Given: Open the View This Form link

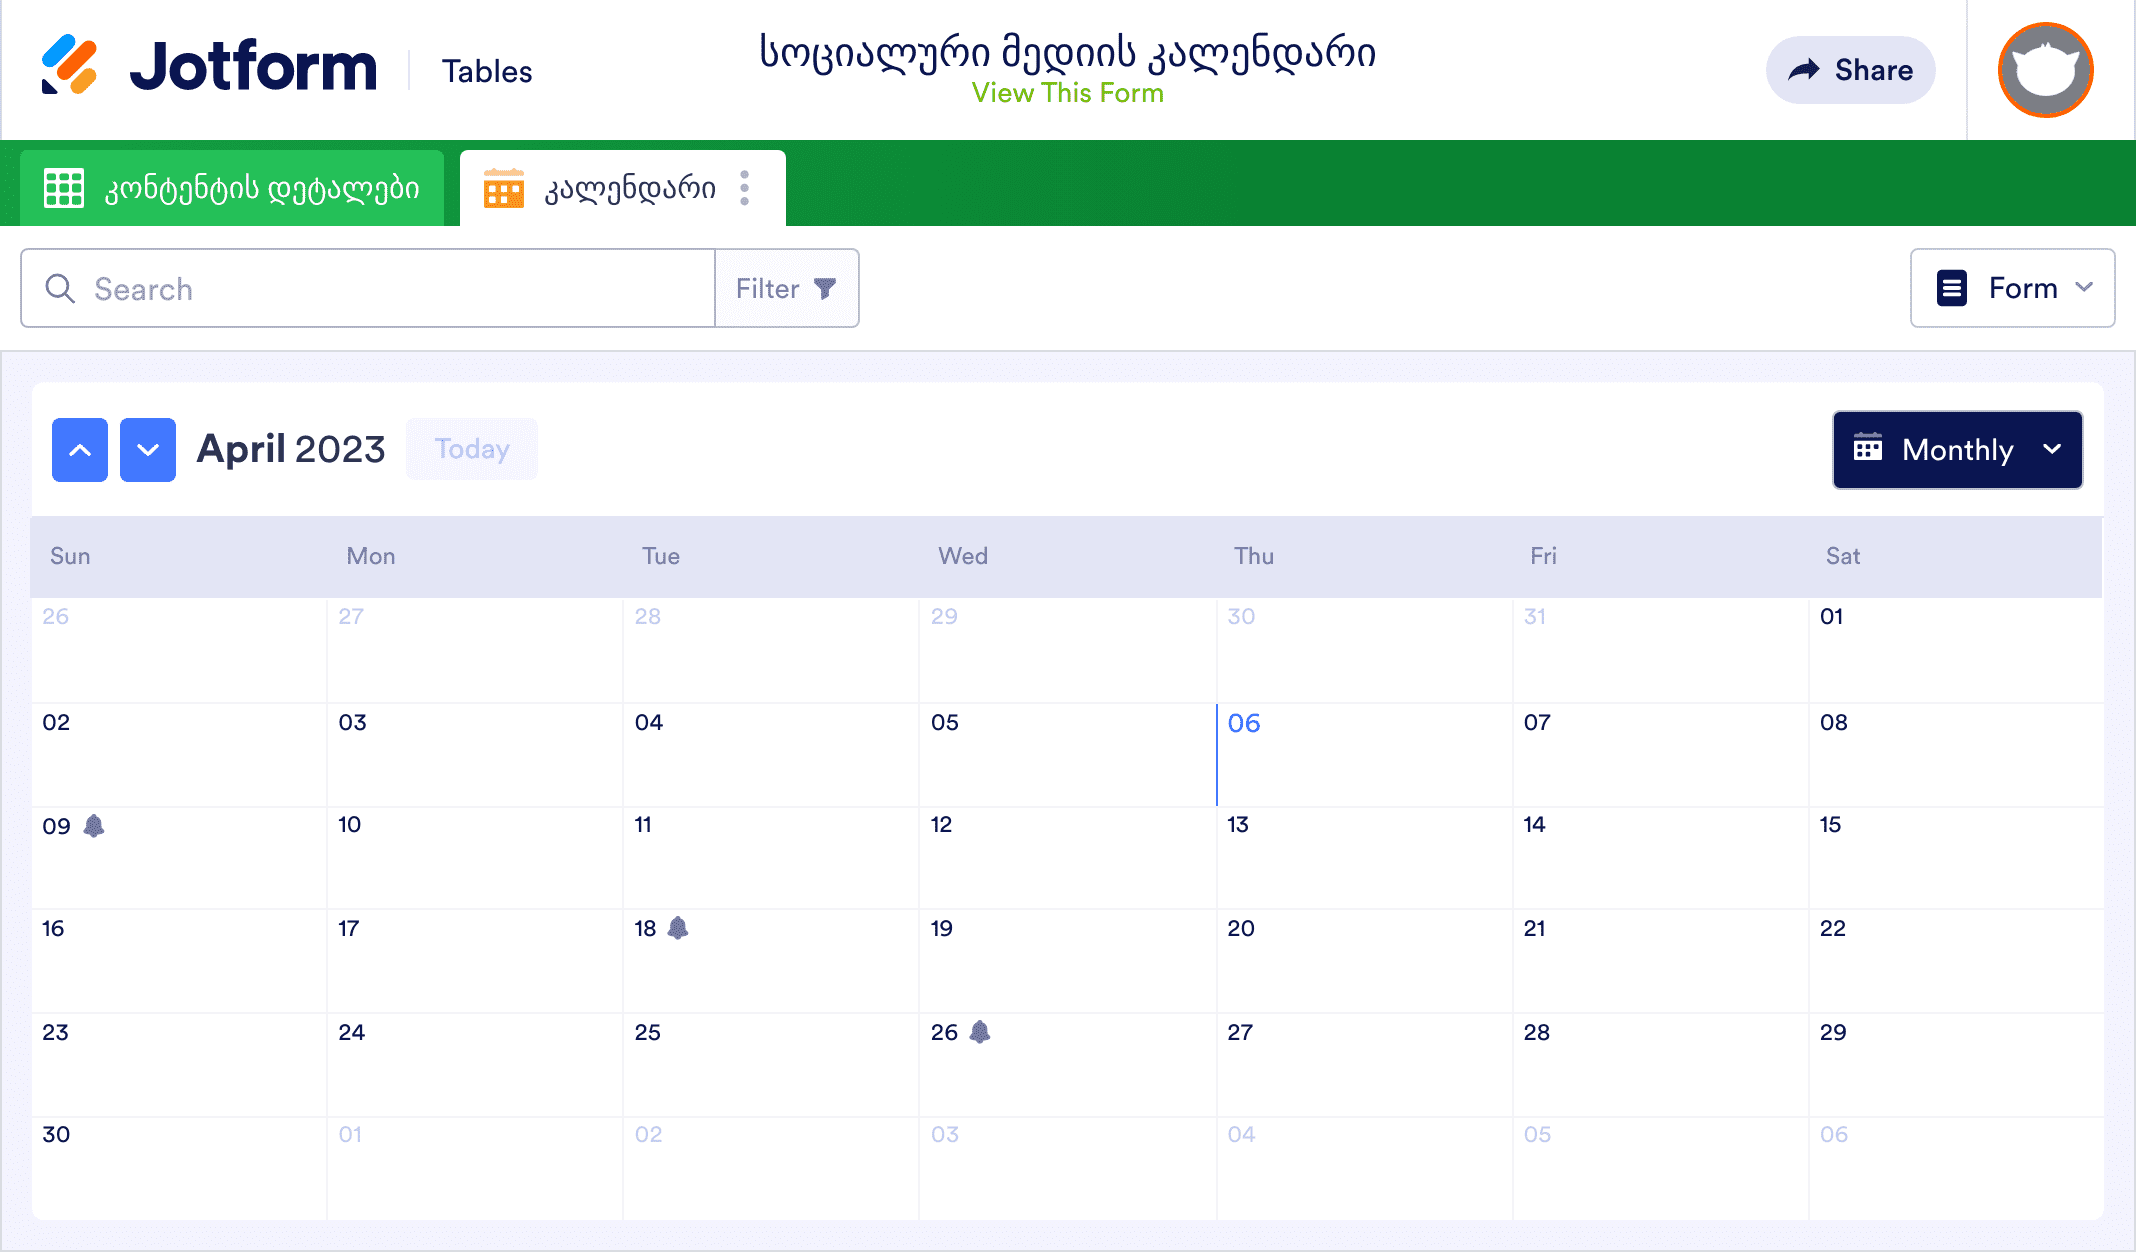Looking at the screenshot, I should click(1067, 93).
